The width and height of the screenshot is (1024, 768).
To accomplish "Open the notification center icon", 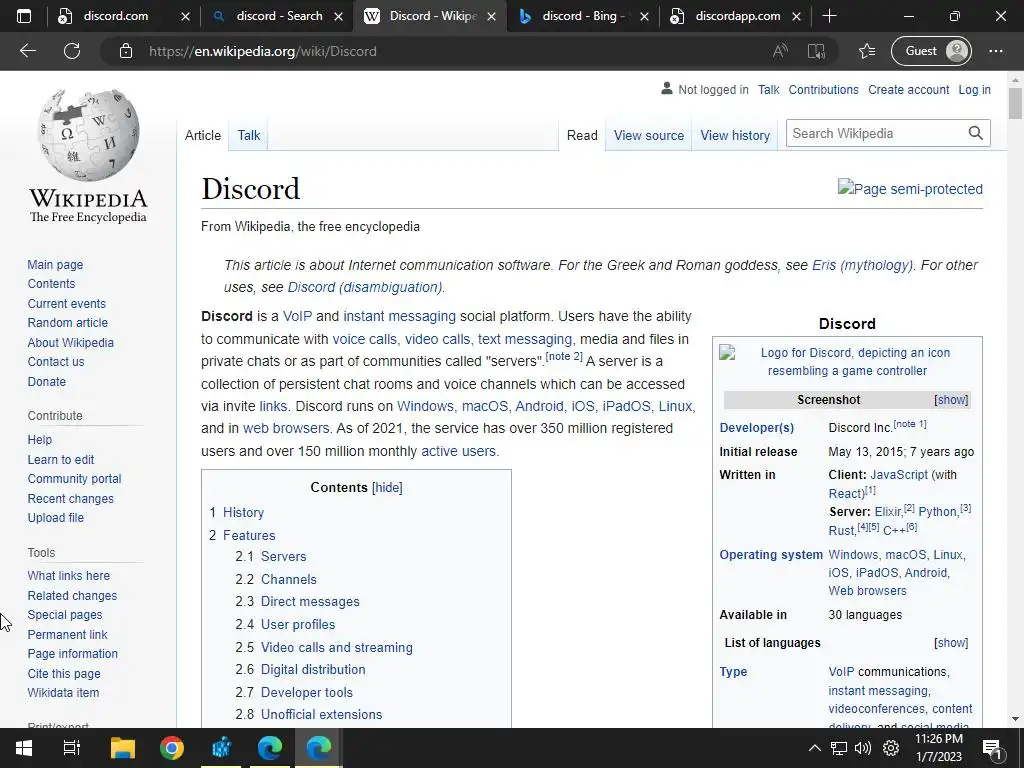I will (x=993, y=748).
